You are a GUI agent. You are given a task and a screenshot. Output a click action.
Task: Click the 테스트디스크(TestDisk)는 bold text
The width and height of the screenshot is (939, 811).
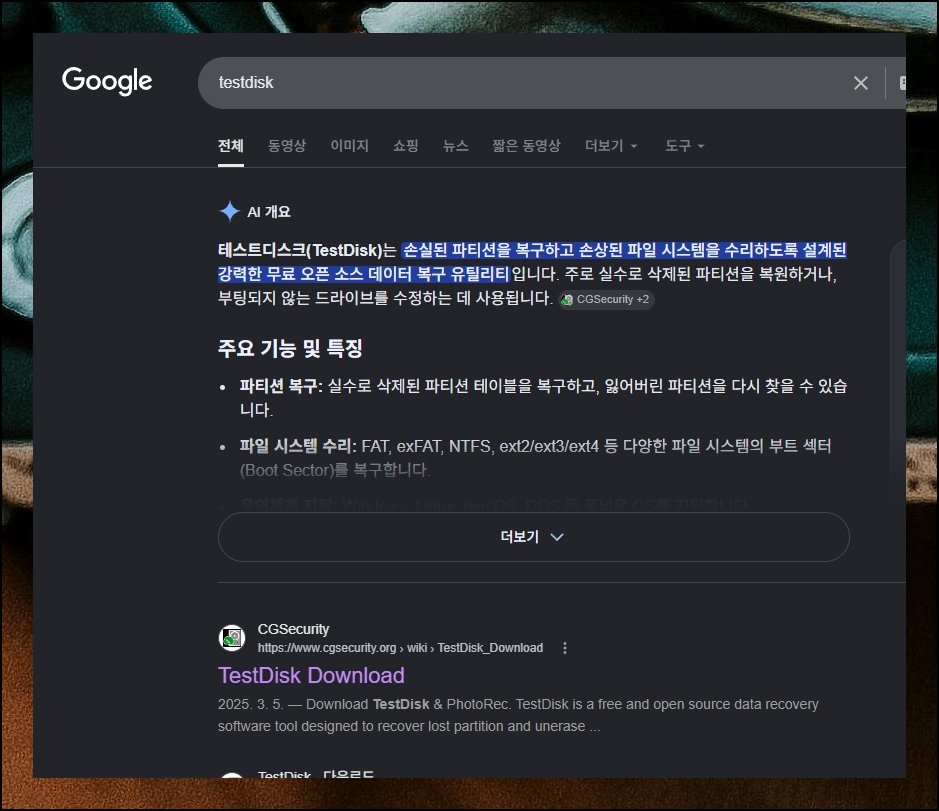coord(307,250)
